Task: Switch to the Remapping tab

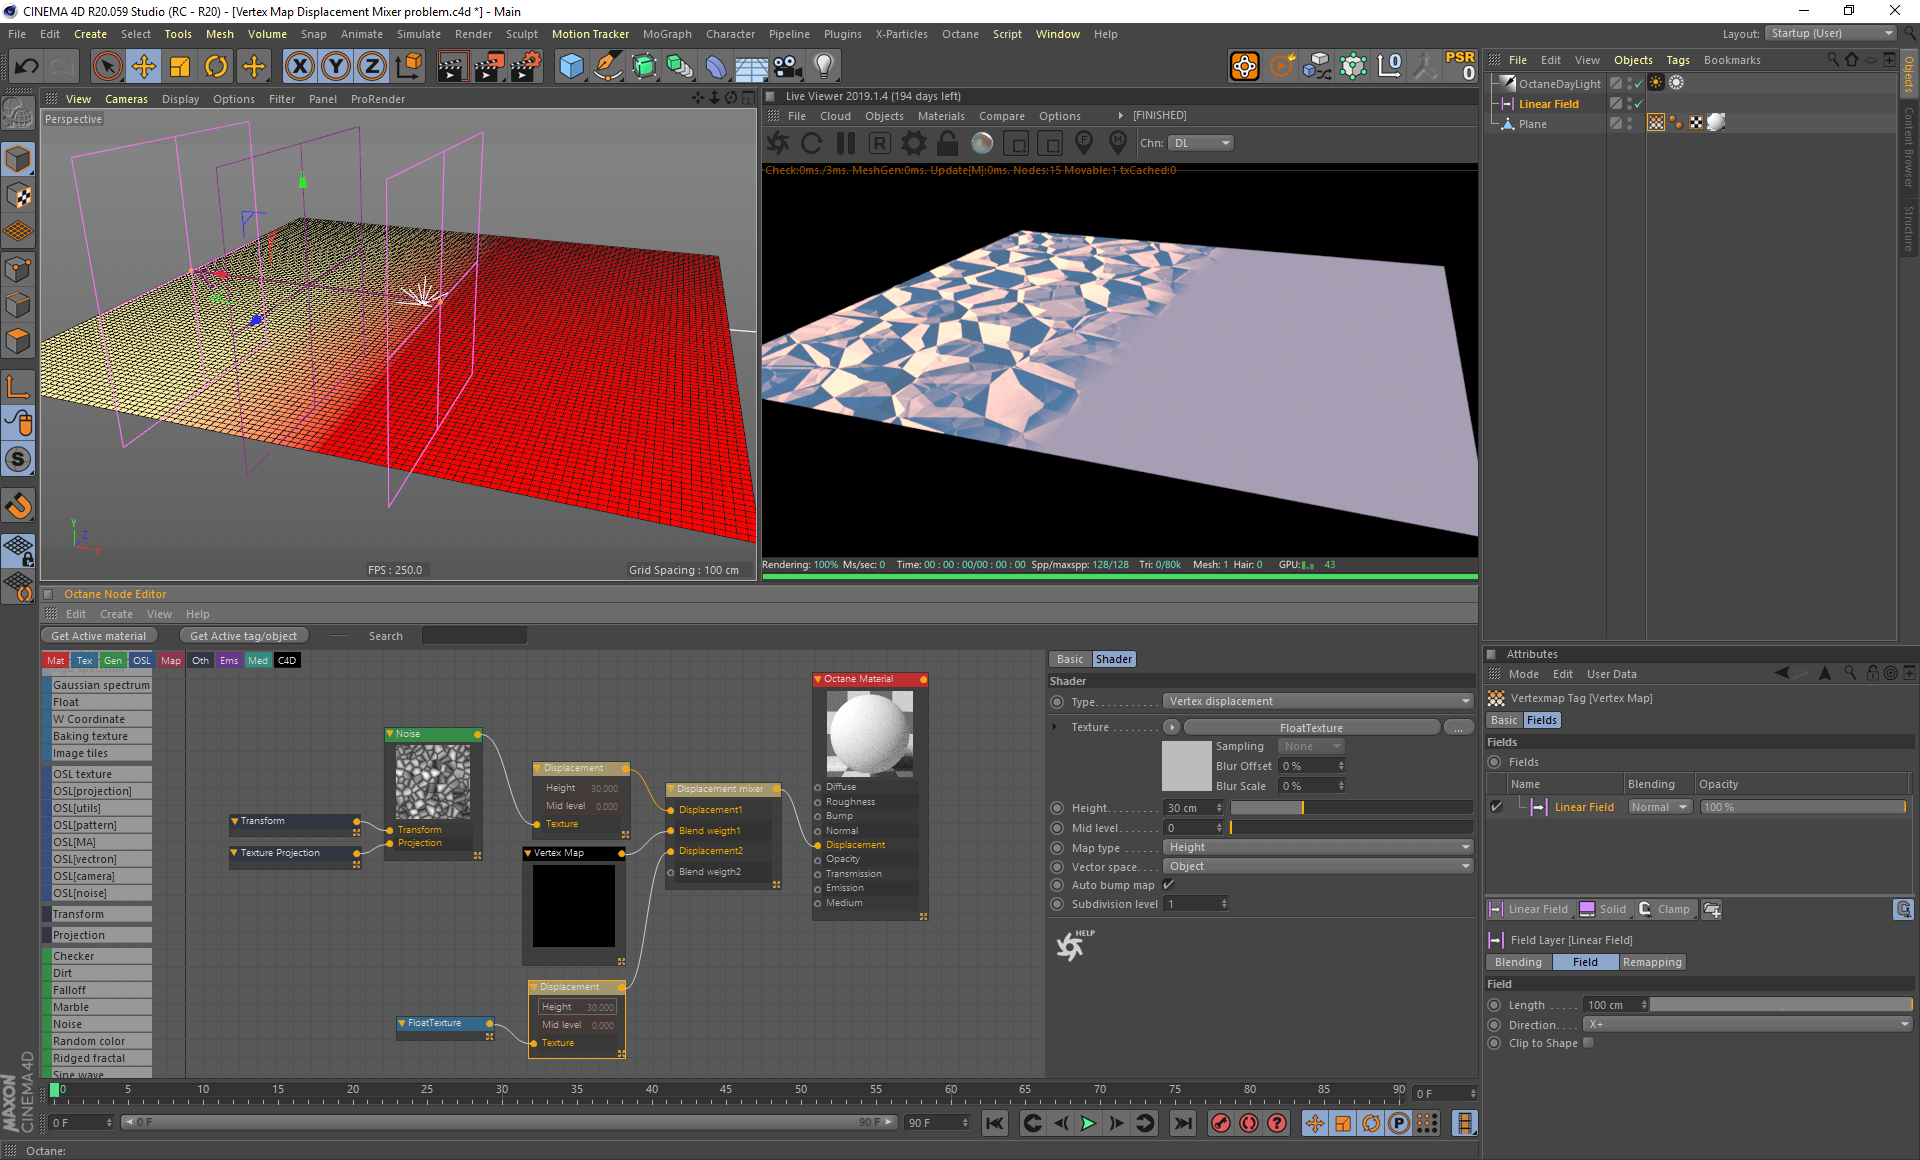Action: pos(1652,962)
